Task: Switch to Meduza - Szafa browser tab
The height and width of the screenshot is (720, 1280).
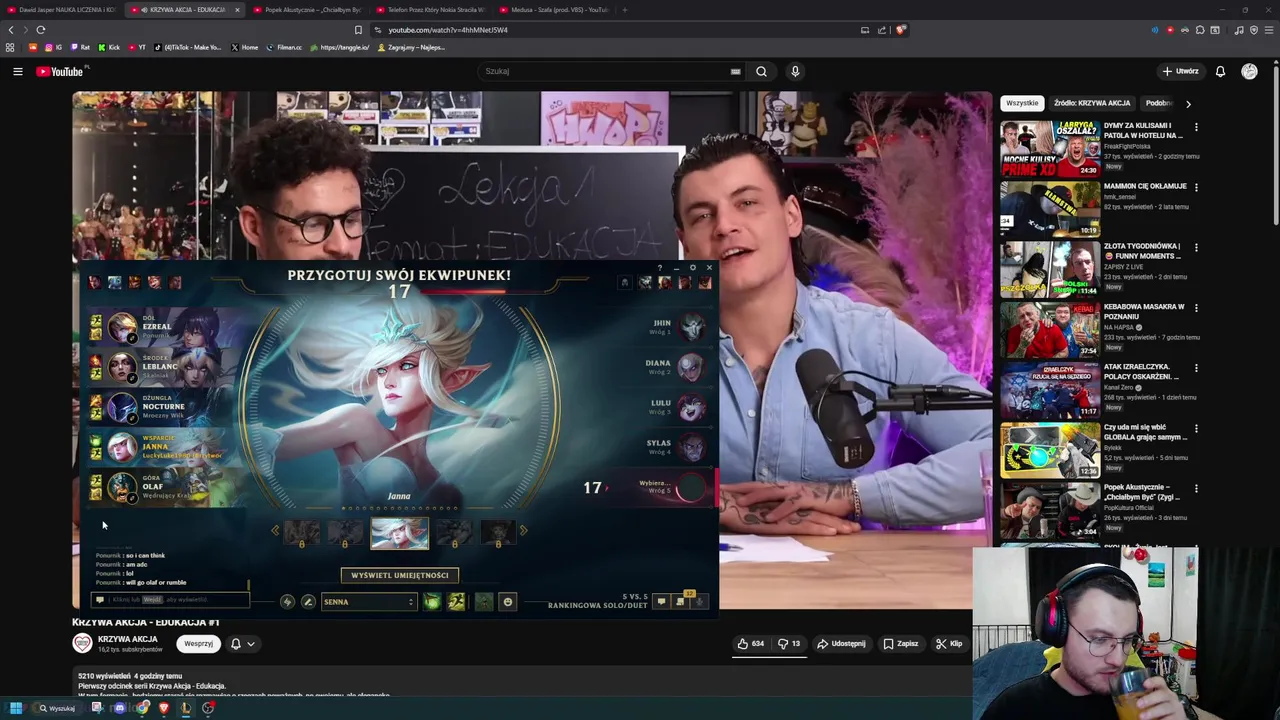Action: (555, 10)
